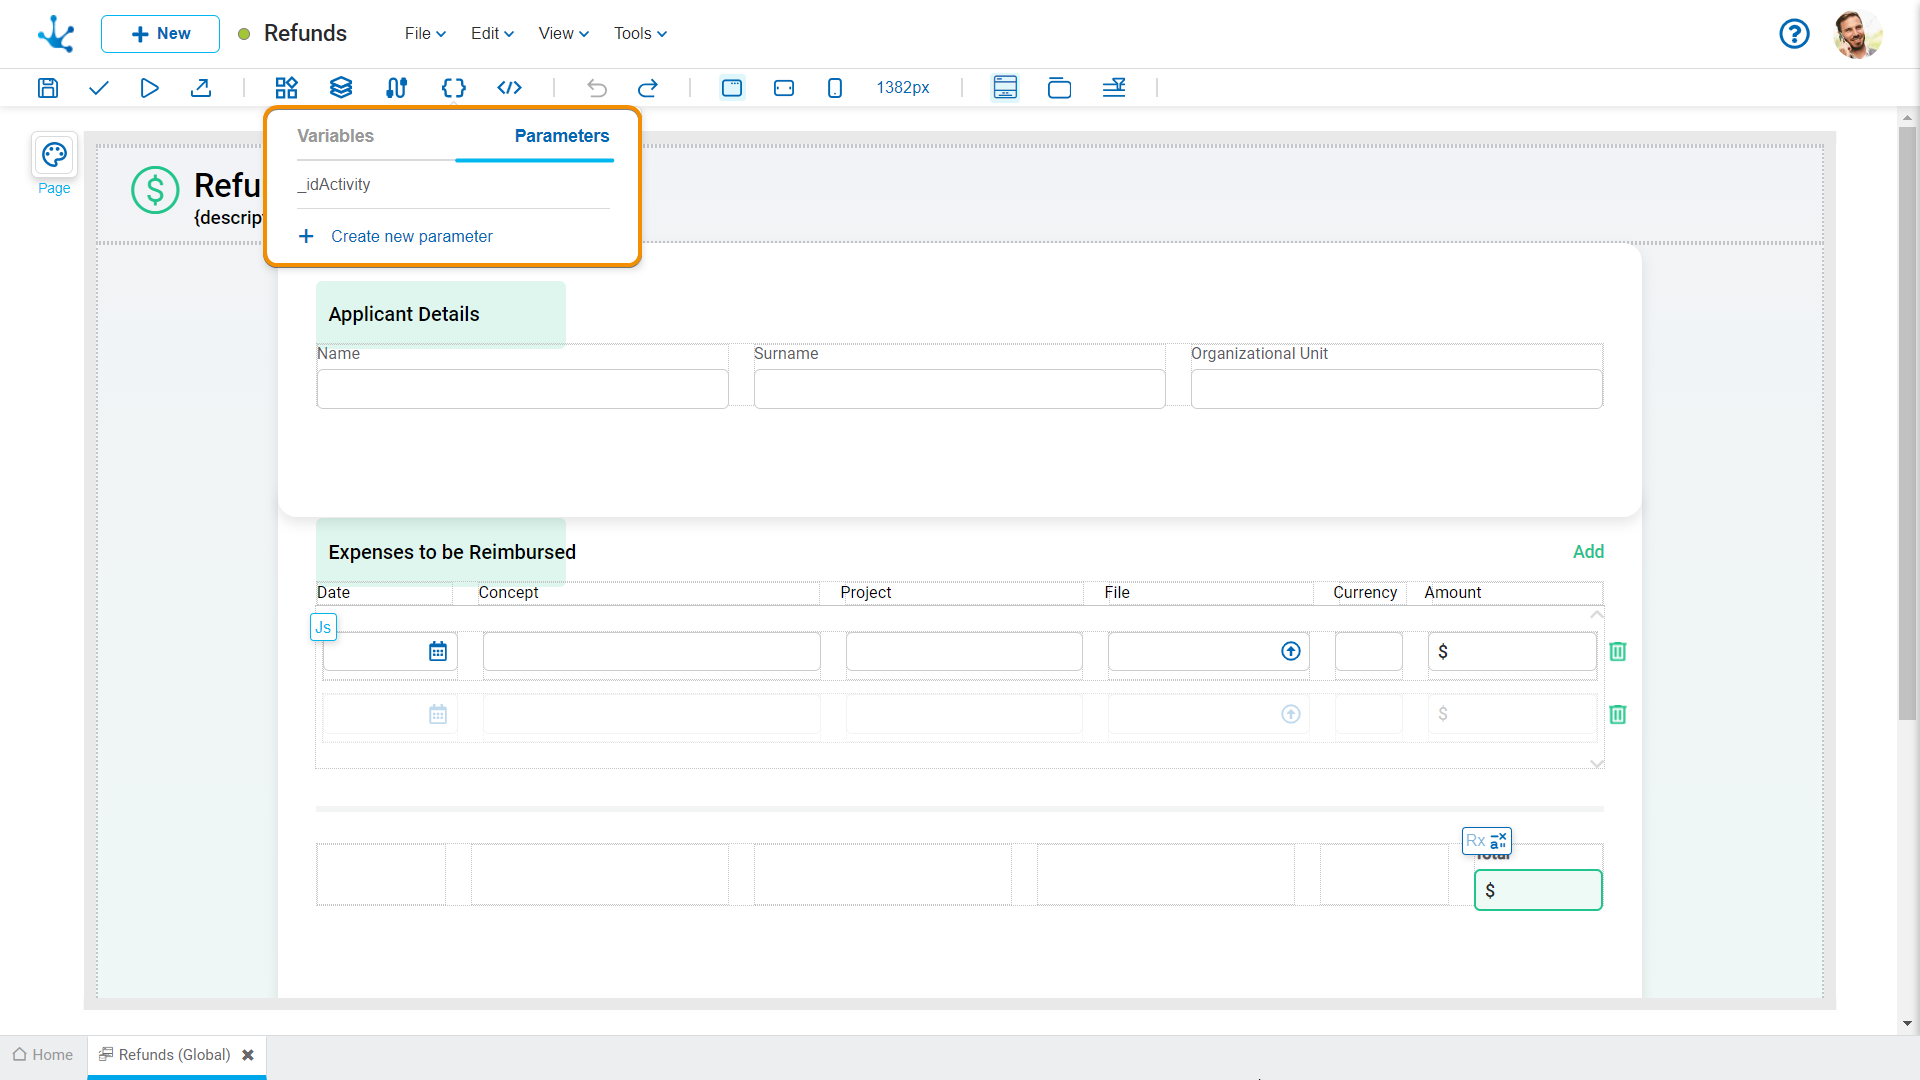Select the Home tab at bottom
The height and width of the screenshot is (1080, 1920).
[43, 1055]
